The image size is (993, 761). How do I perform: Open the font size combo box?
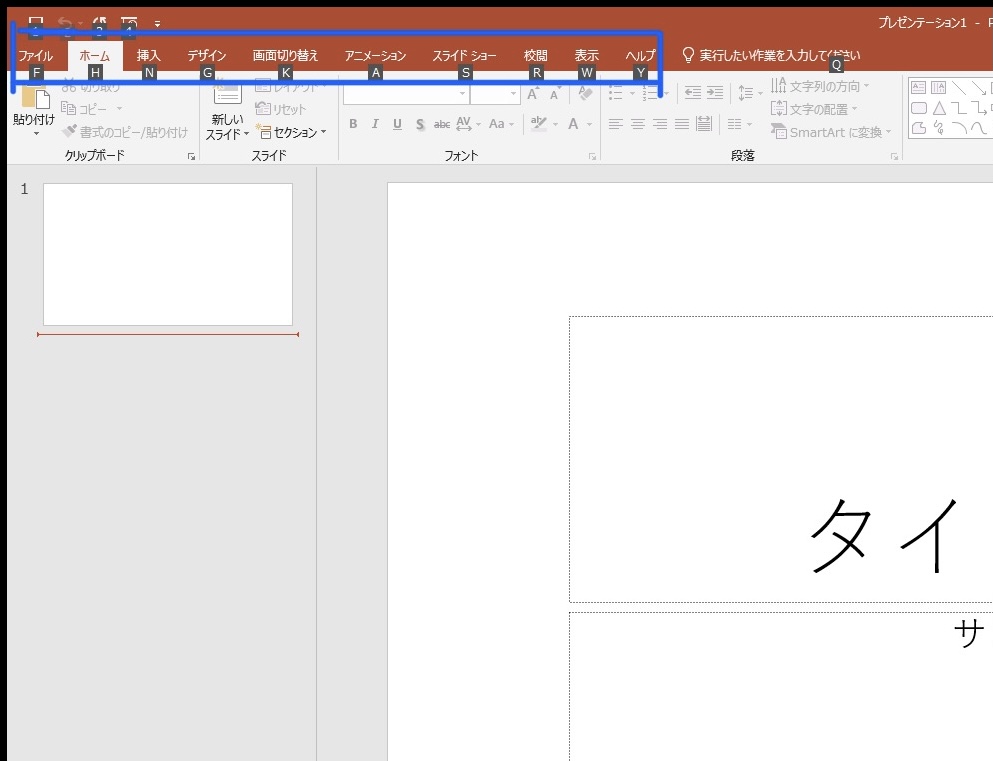(x=495, y=94)
